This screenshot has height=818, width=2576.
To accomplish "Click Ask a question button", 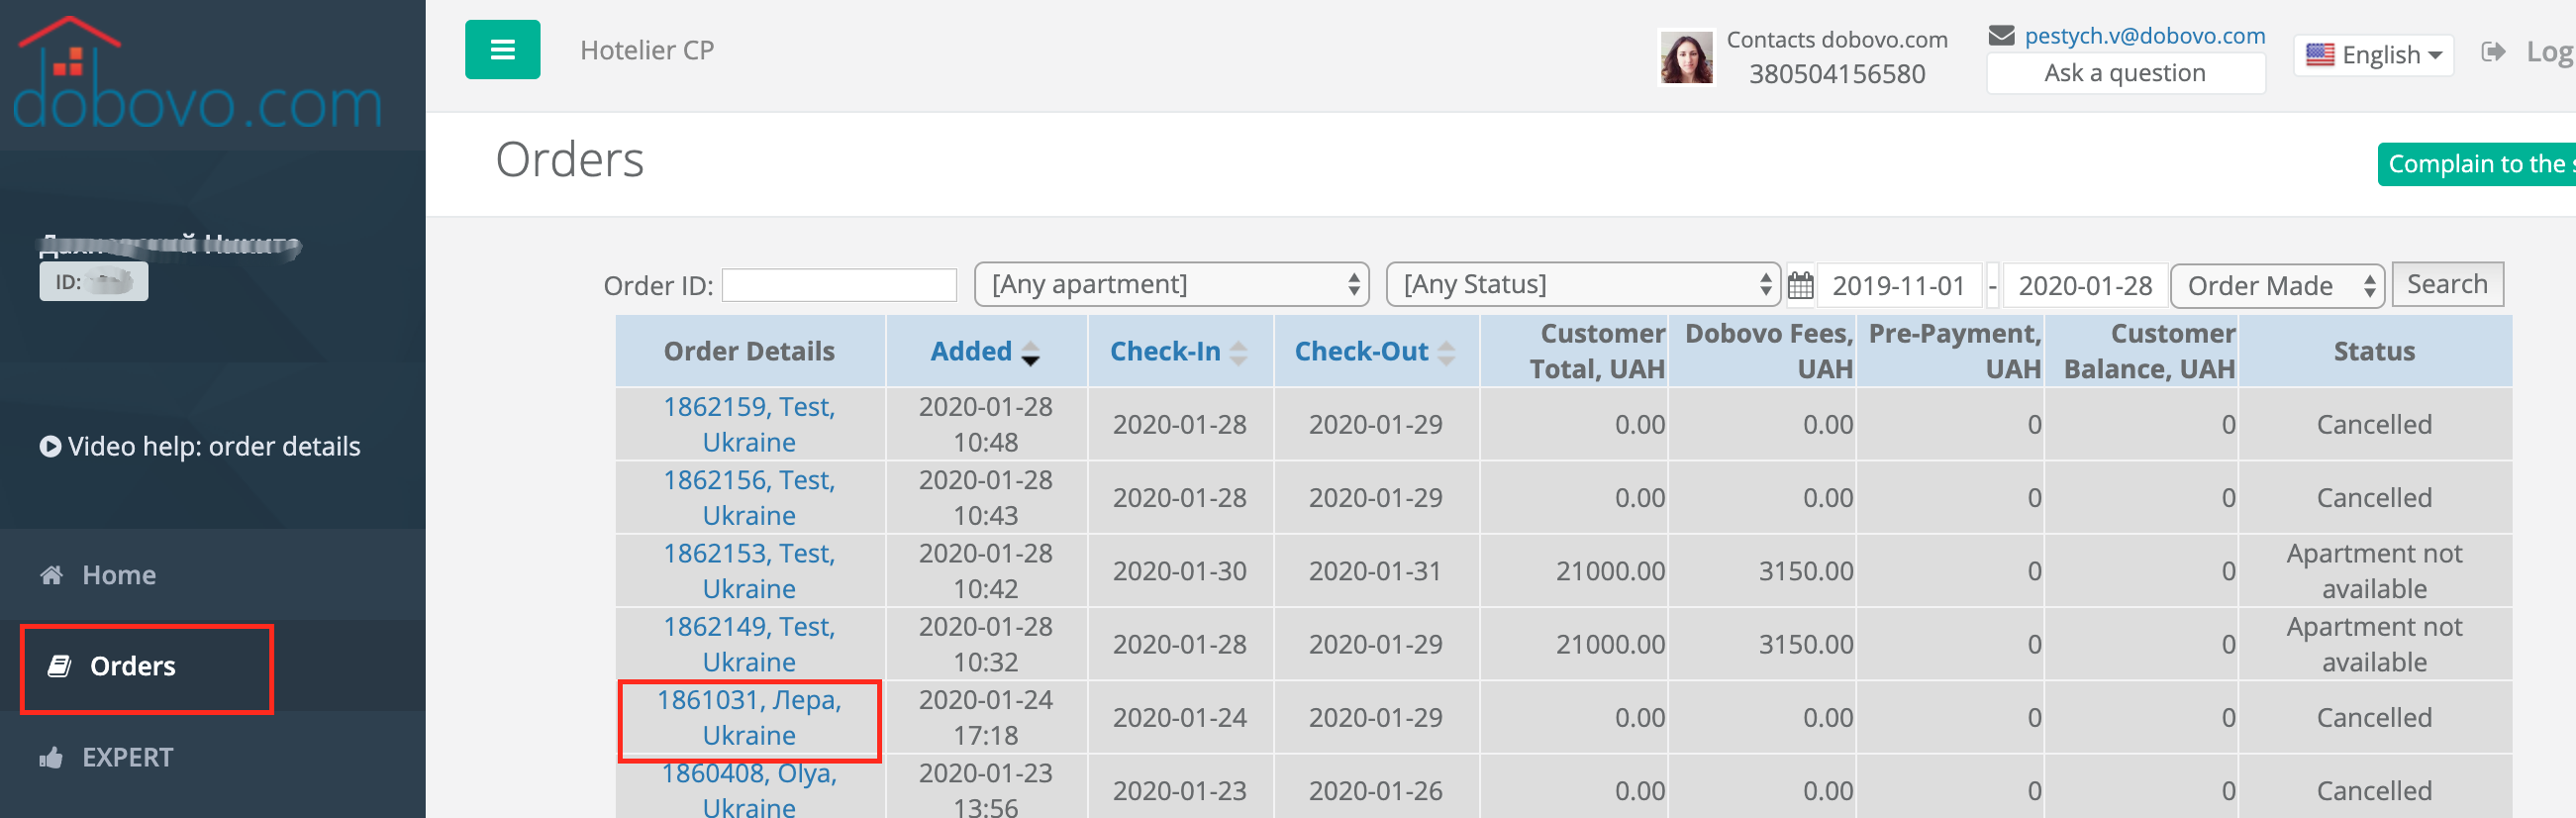I will (2125, 73).
